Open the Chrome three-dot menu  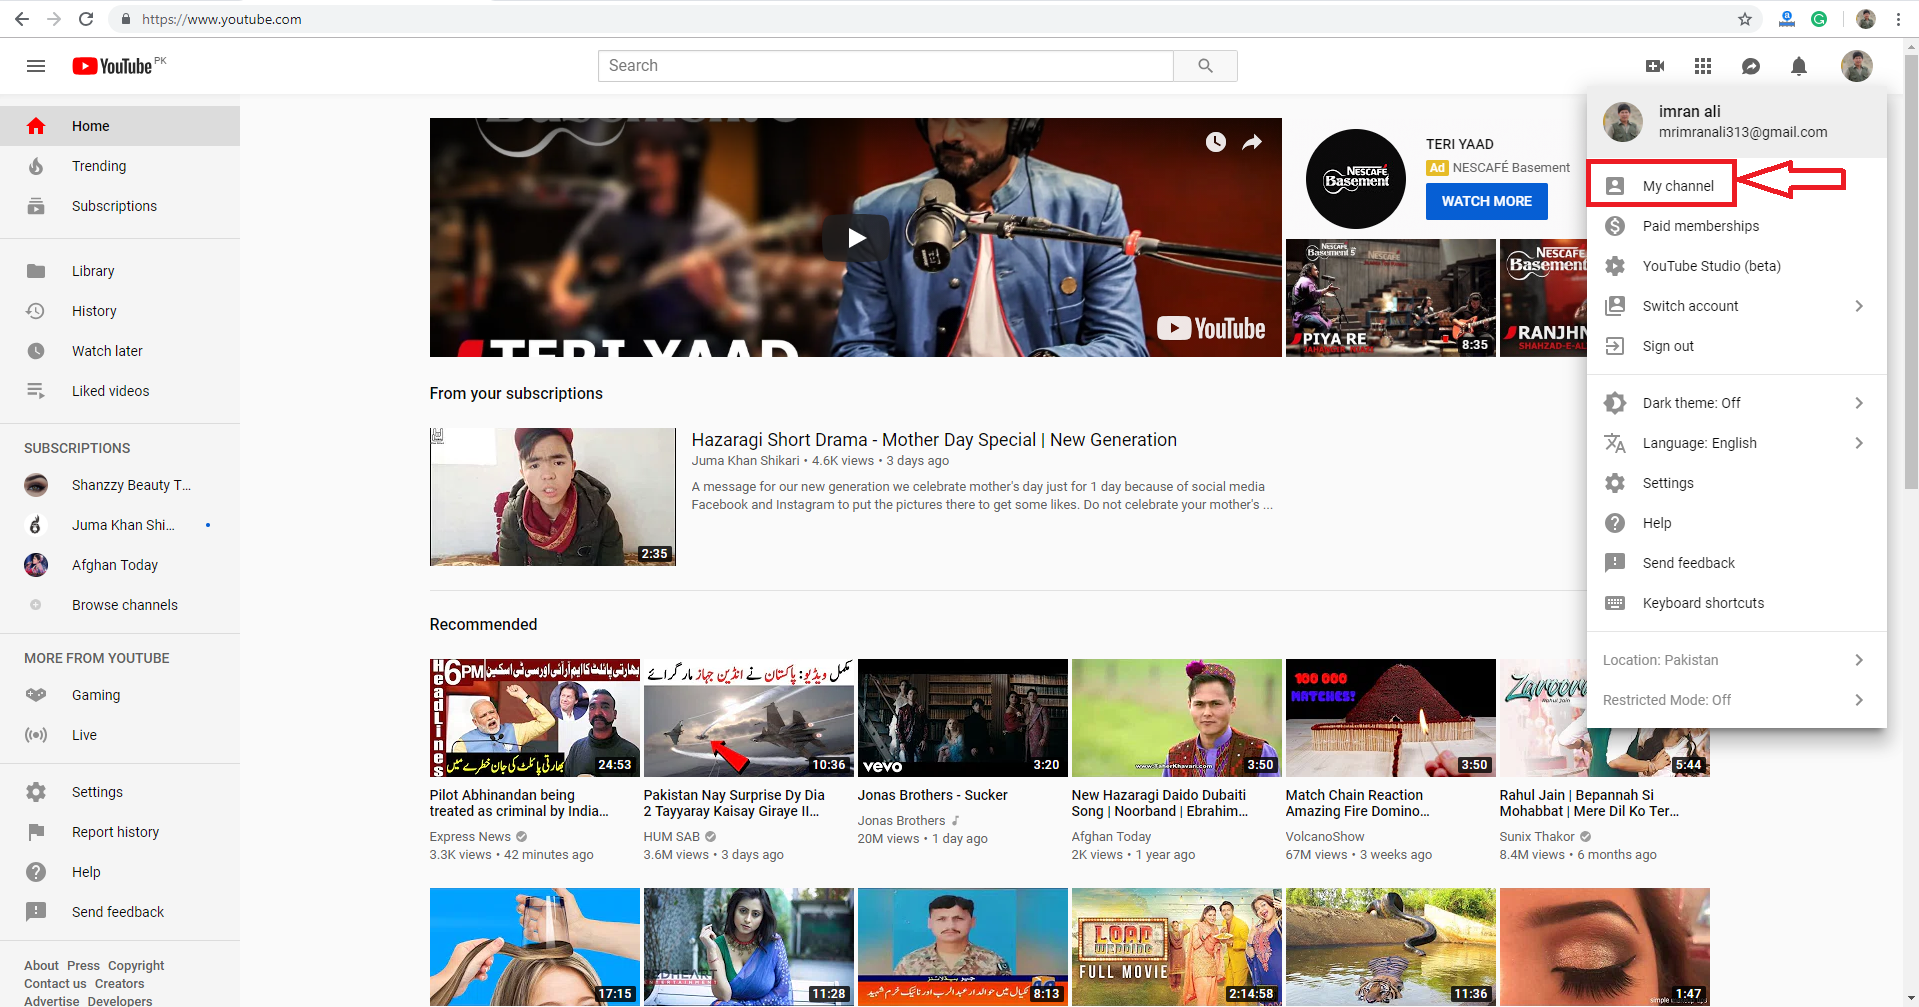pyautogui.click(x=1898, y=19)
